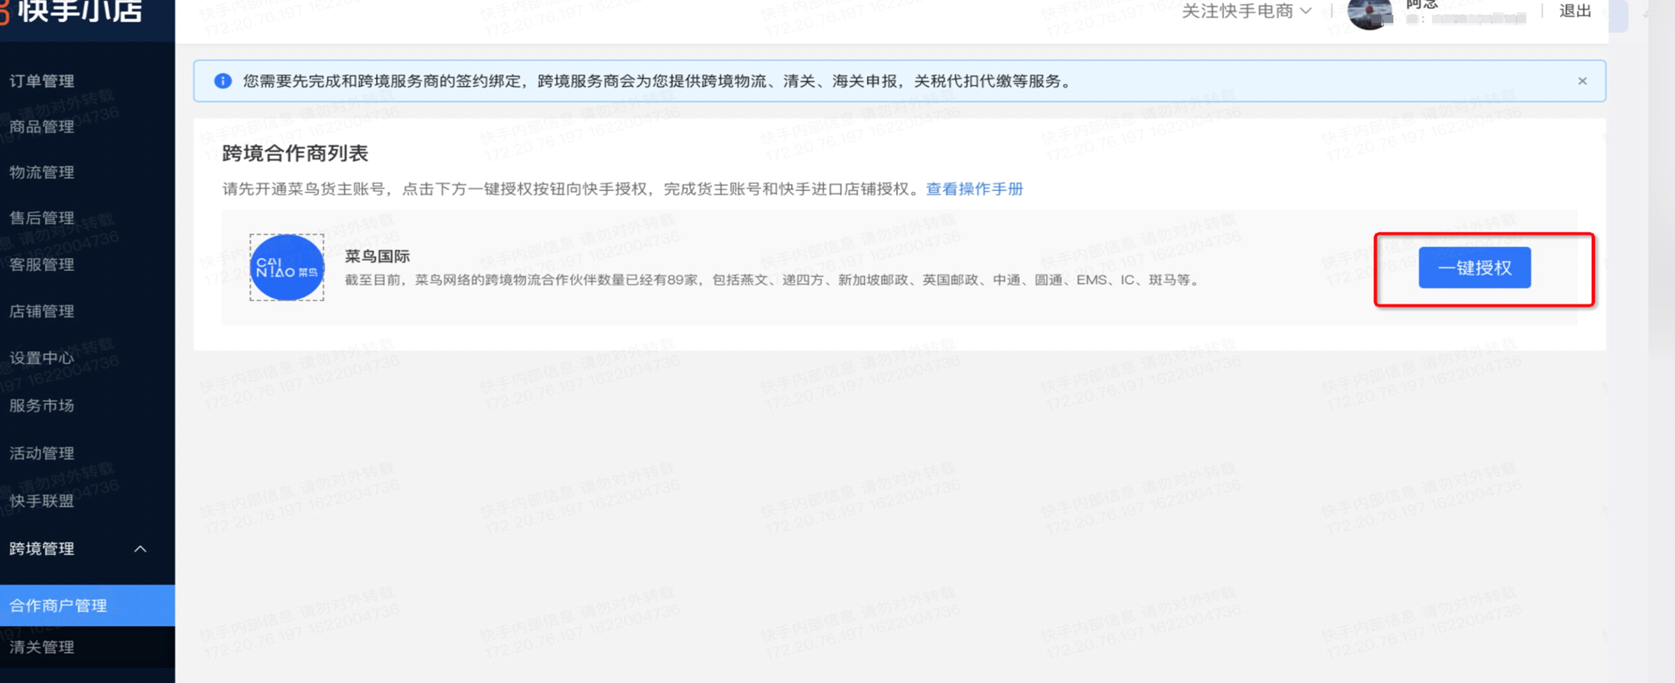1675x683 pixels.
Task: Click the 一键授权 authorize button
Action: pos(1474,268)
